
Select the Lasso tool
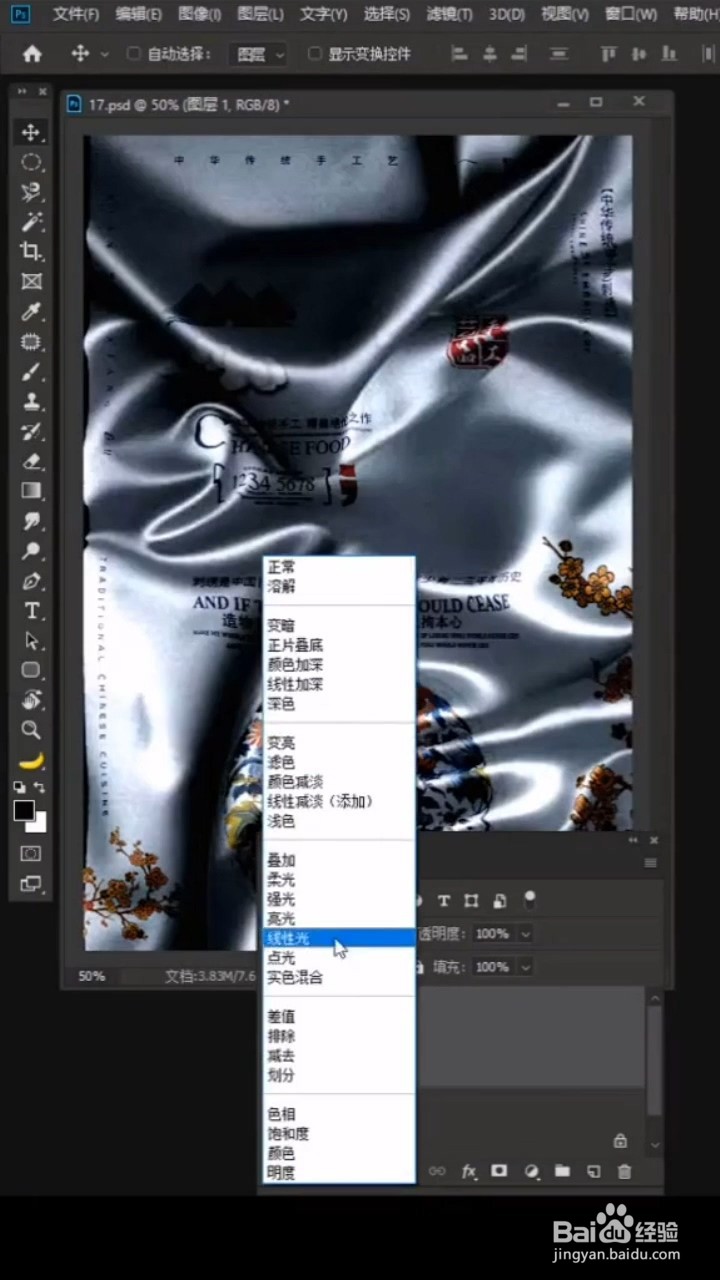coord(32,191)
